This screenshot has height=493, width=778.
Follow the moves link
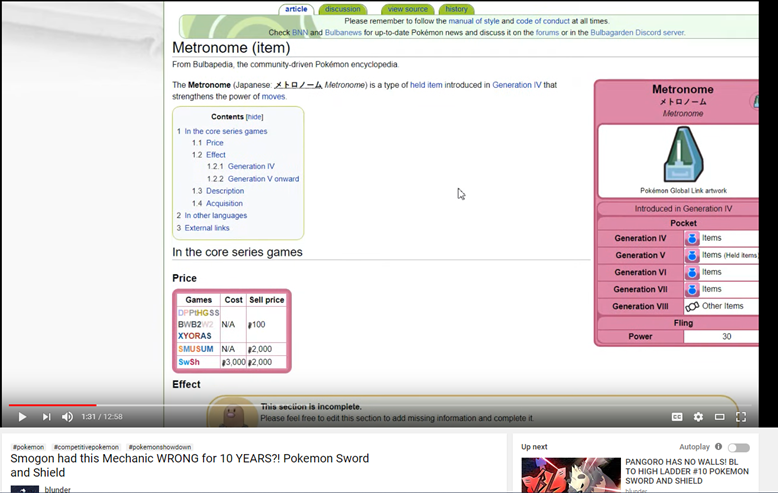point(273,96)
